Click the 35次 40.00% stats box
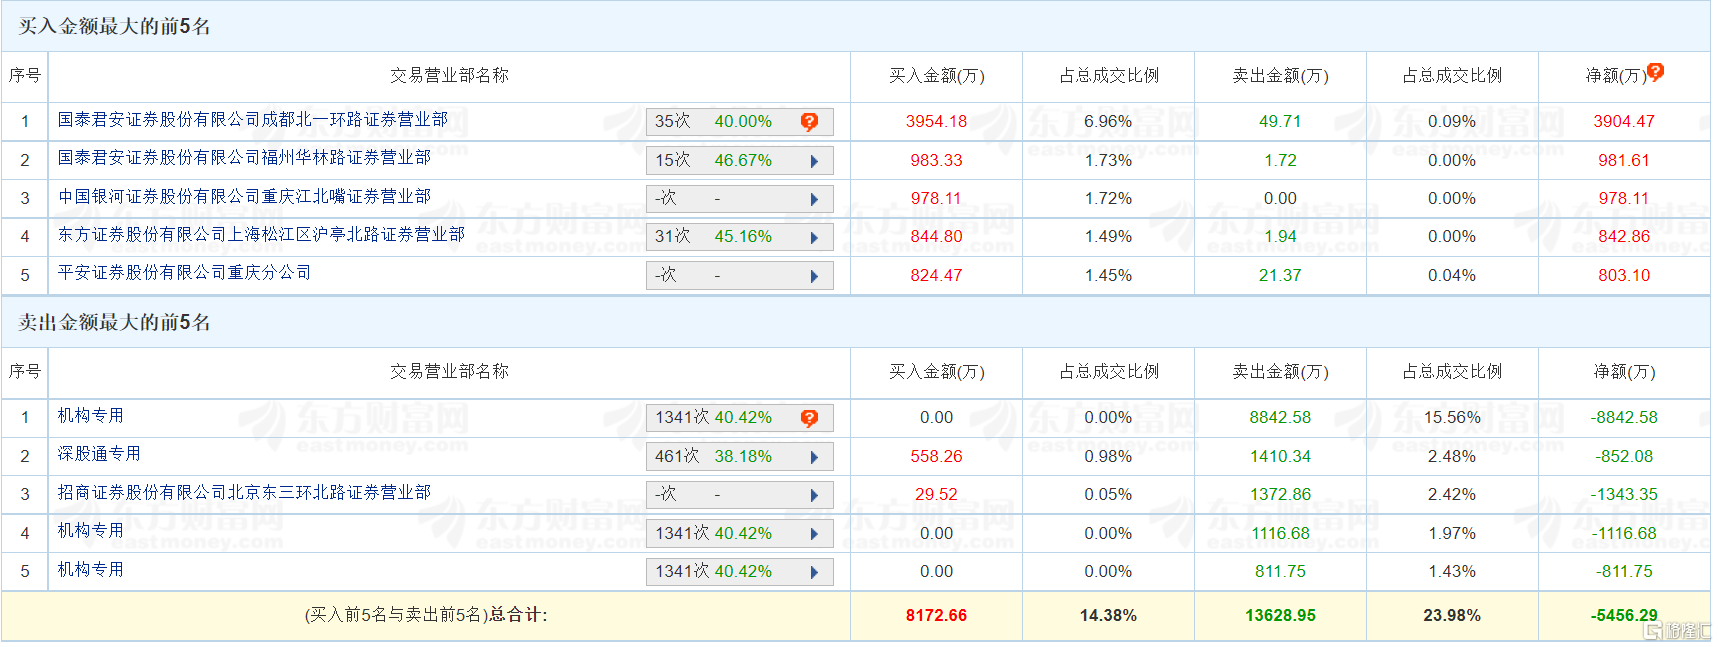The image size is (1718, 647). (739, 122)
